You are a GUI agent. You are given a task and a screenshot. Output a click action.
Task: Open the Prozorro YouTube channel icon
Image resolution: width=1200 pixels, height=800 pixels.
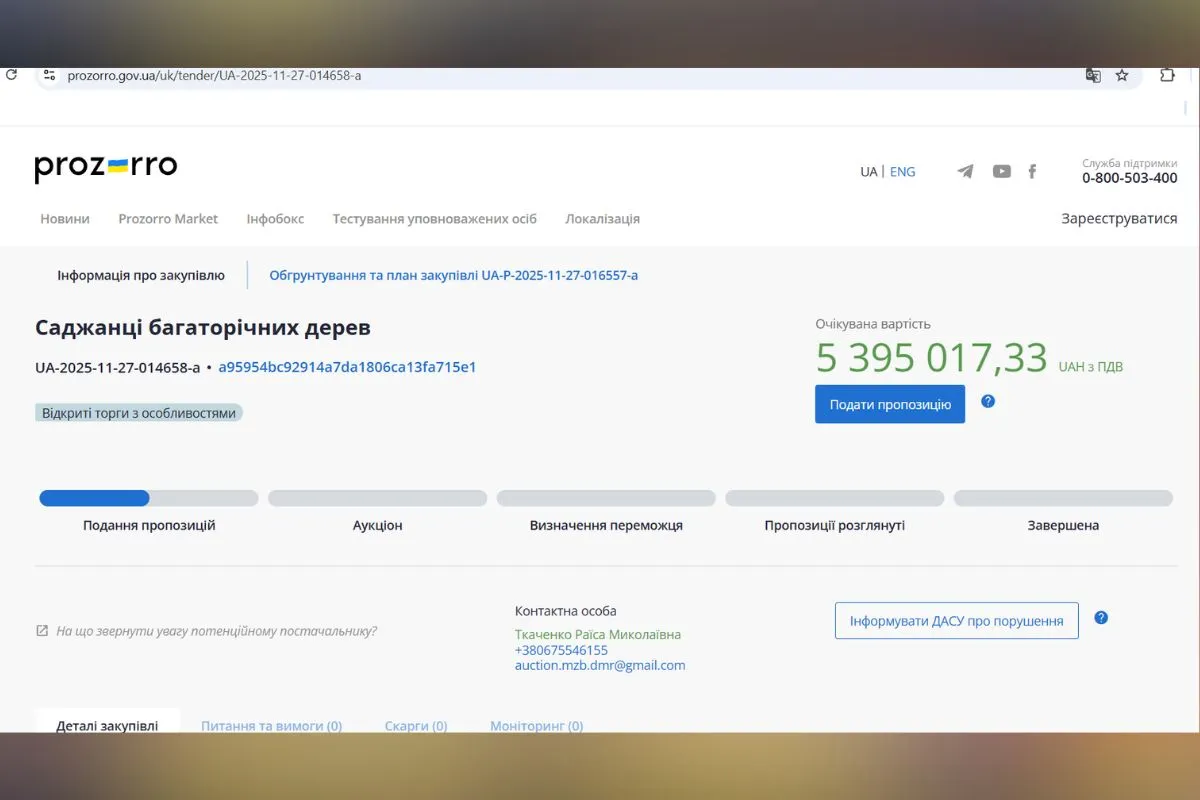click(1001, 171)
